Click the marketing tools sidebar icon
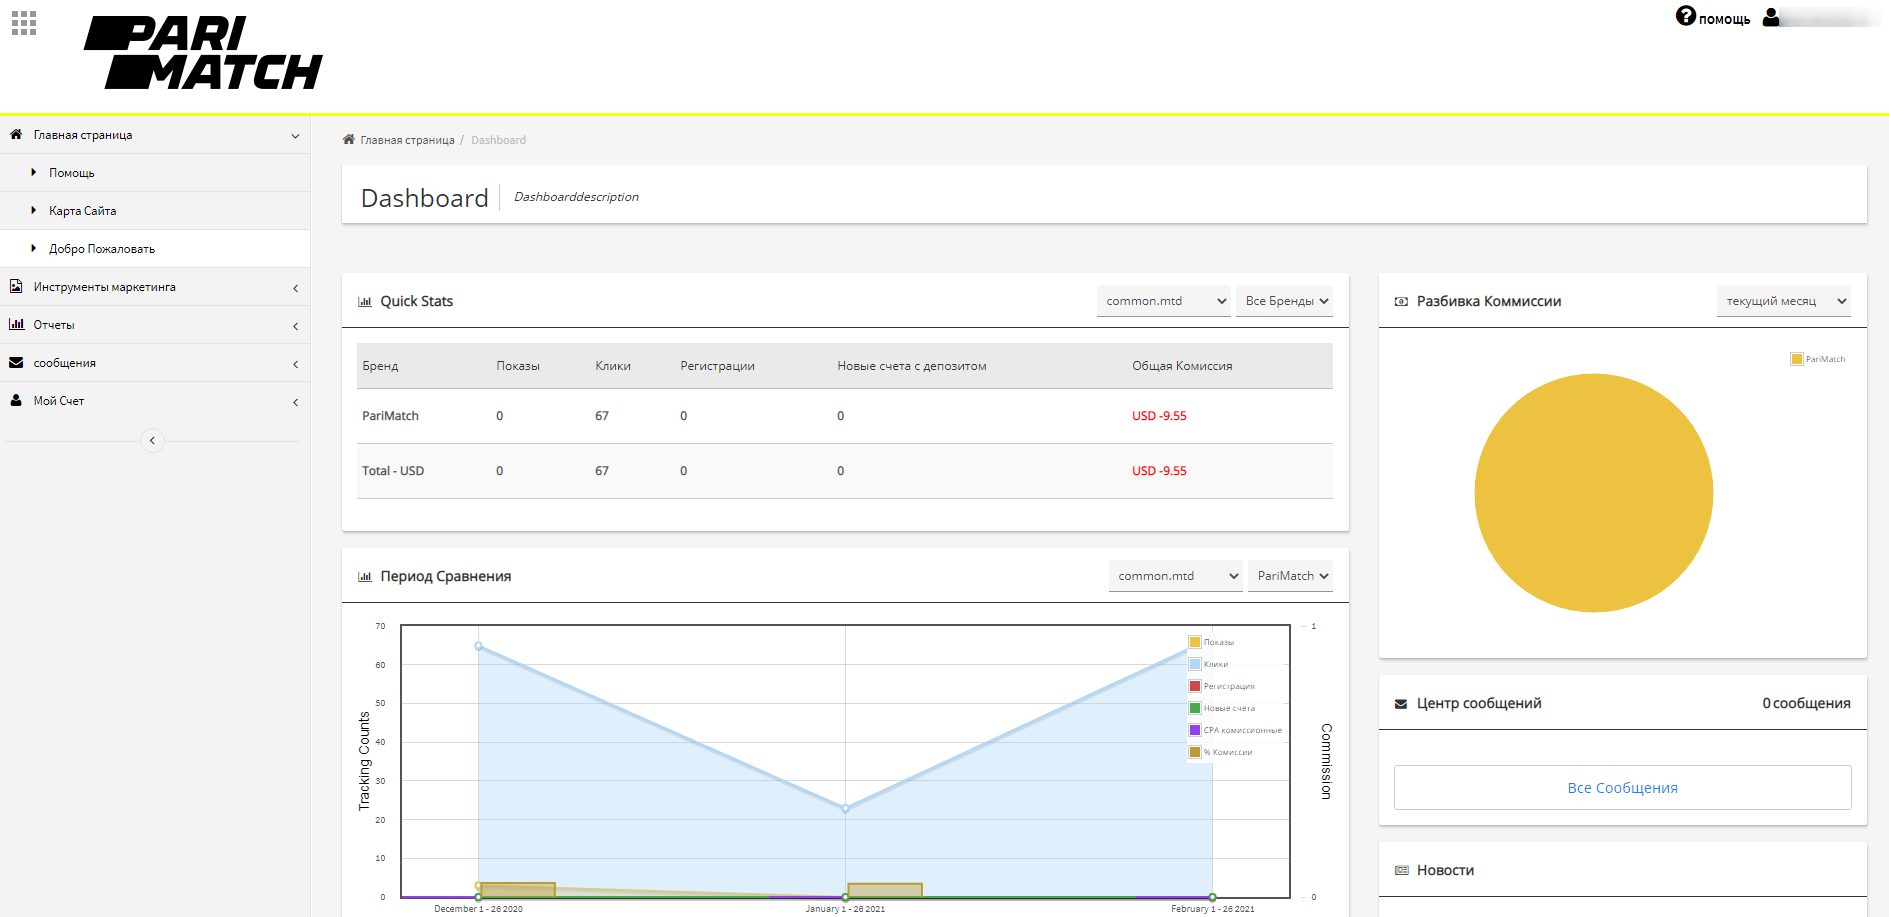 (x=16, y=286)
